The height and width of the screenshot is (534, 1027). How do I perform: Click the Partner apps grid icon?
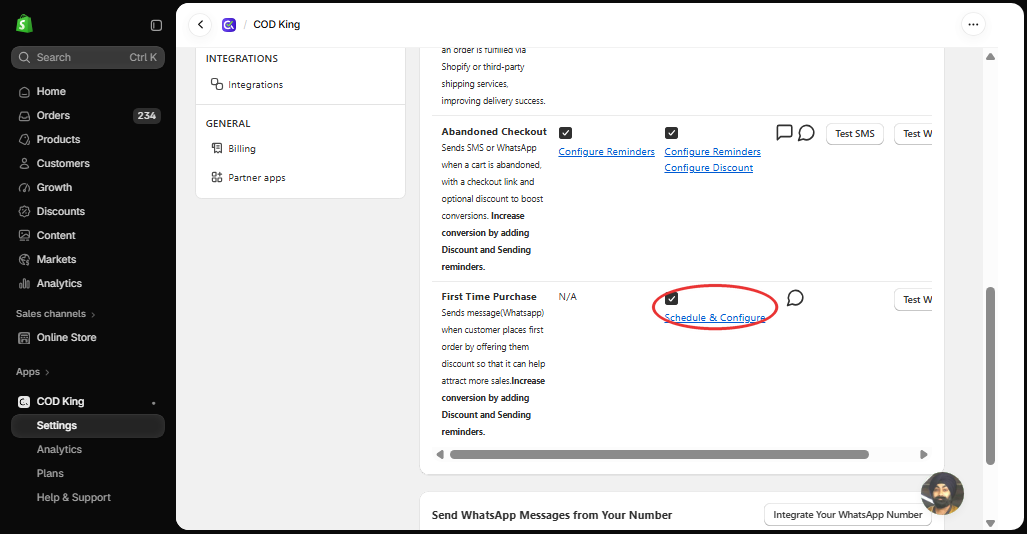coord(217,177)
